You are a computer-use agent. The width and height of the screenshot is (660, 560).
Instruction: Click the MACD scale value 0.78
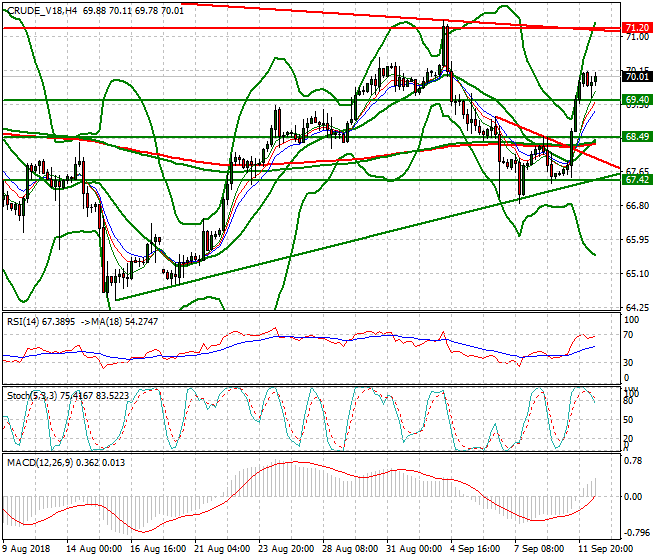[634, 461]
